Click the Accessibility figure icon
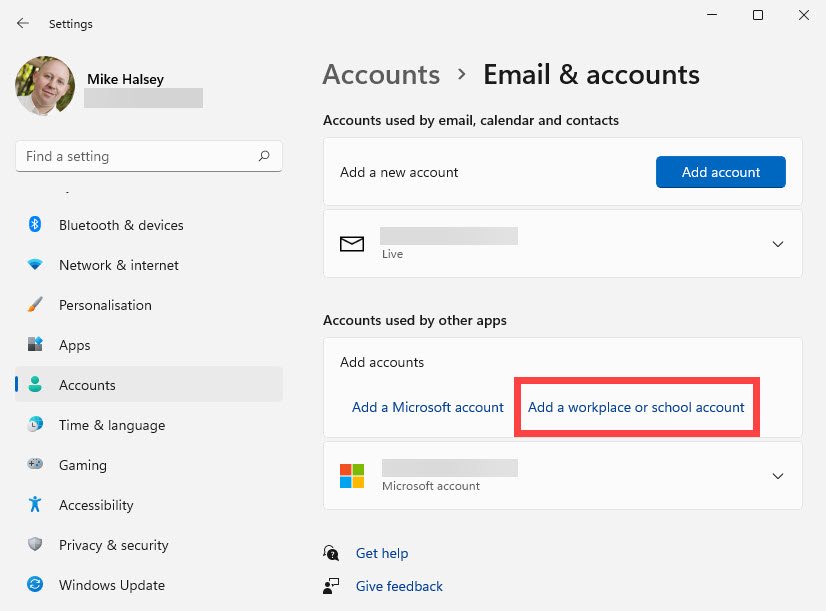The width and height of the screenshot is (826, 611). 35,504
